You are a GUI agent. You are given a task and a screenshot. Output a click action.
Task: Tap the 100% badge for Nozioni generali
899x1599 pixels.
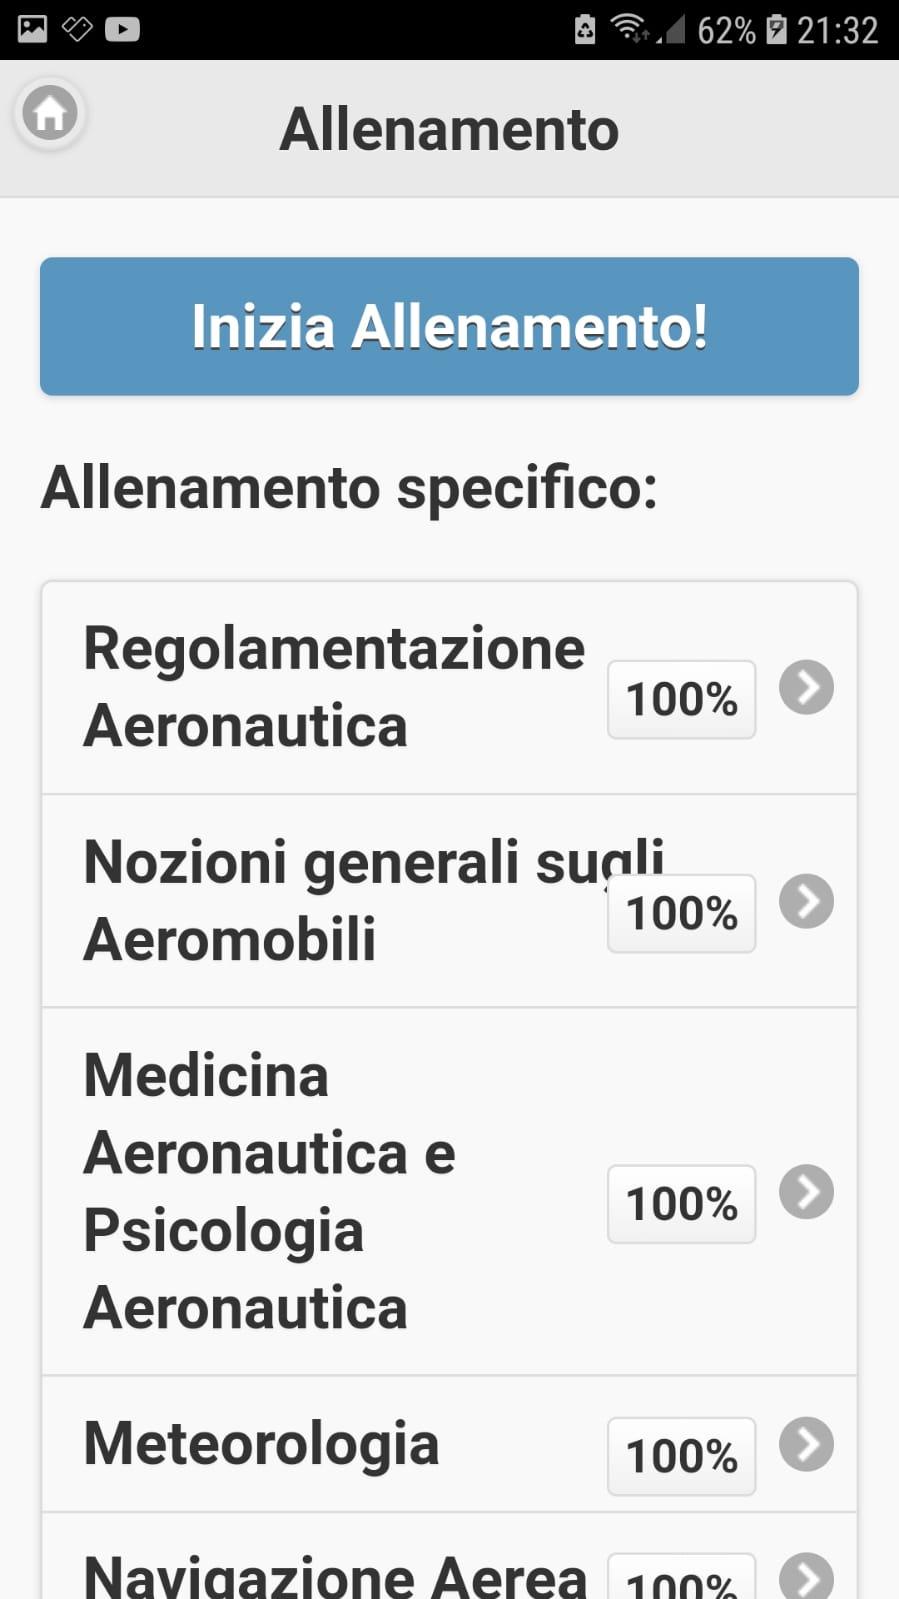tap(681, 913)
